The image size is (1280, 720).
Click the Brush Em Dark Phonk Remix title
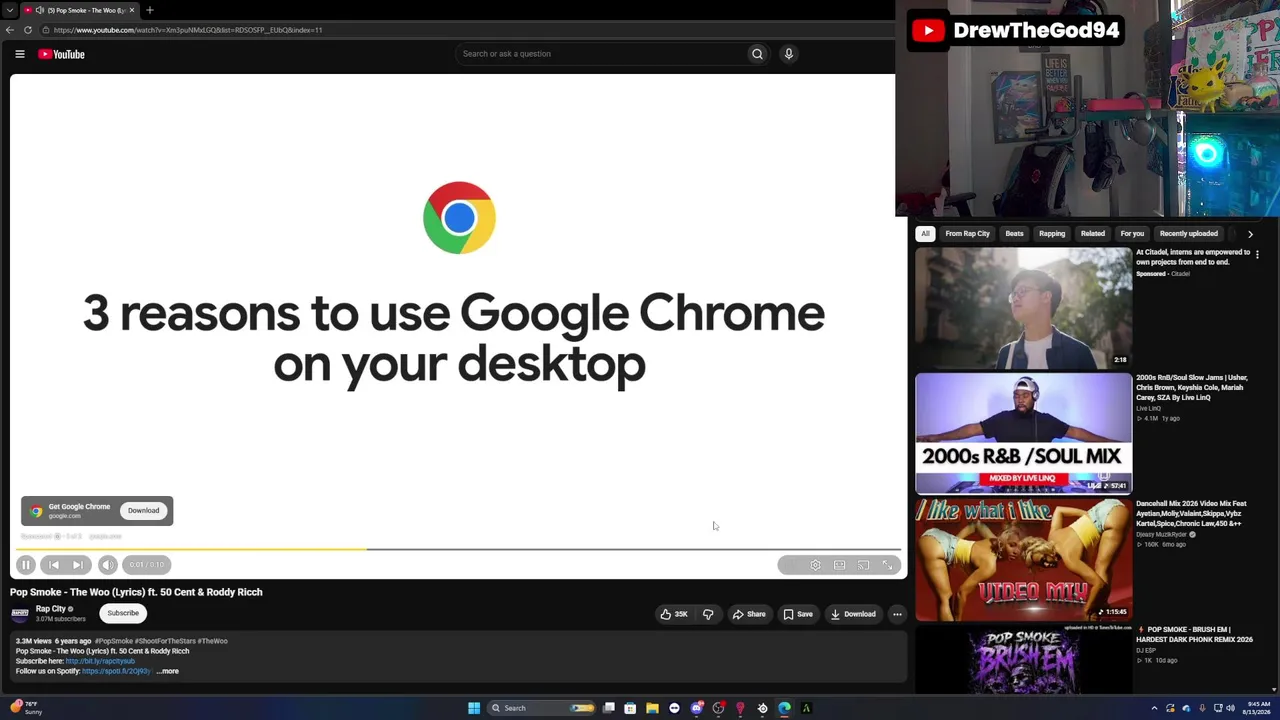click(x=1194, y=635)
